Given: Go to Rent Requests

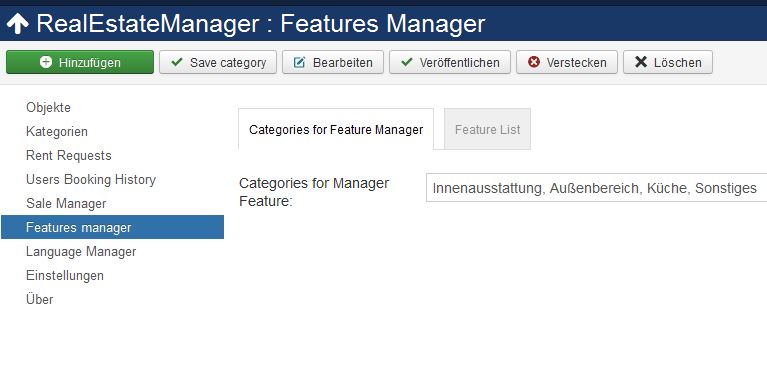Looking at the screenshot, I should point(68,155).
